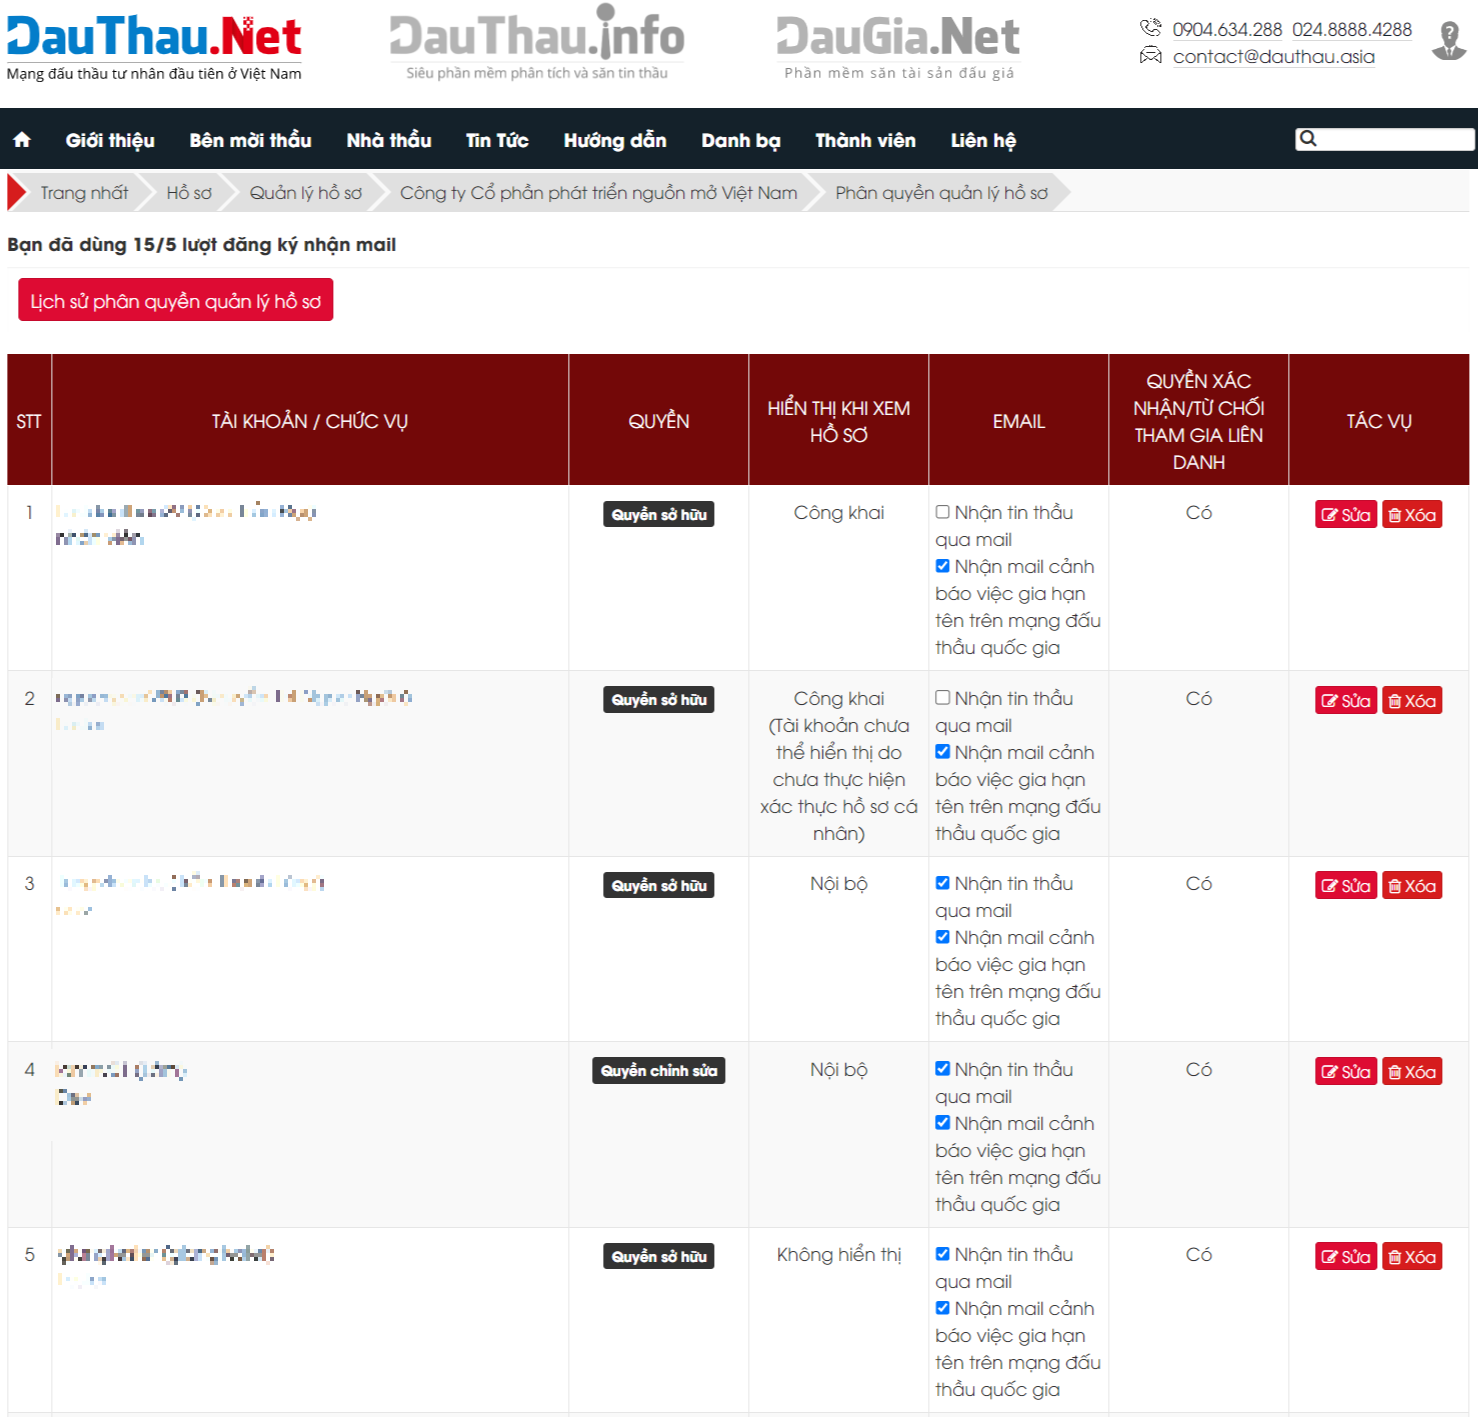
Task: Click the search magnifier icon
Action: [x=1308, y=139]
